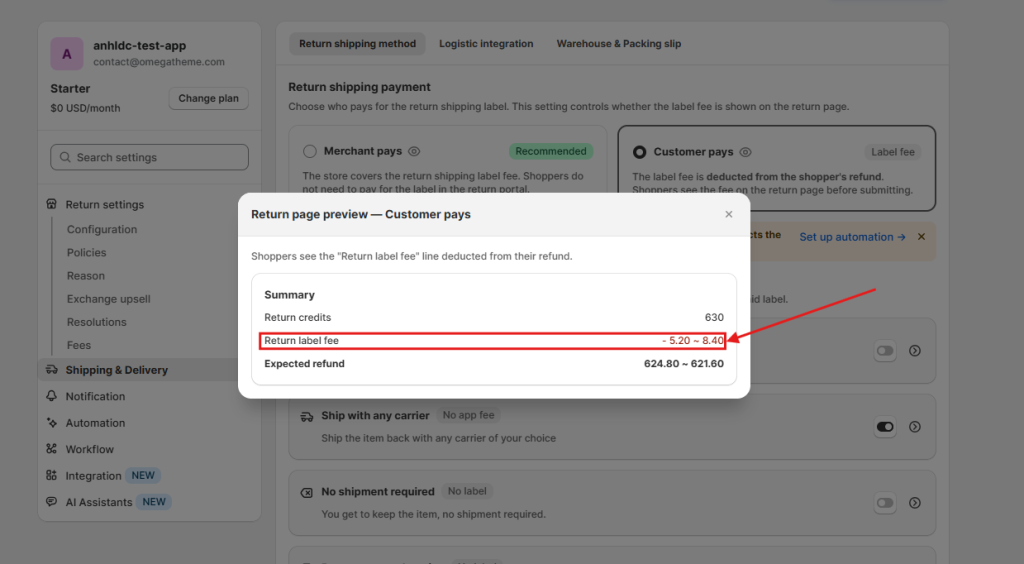
Task: Switch to Warehouse & Packing slip tab
Action: tap(618, 44)
